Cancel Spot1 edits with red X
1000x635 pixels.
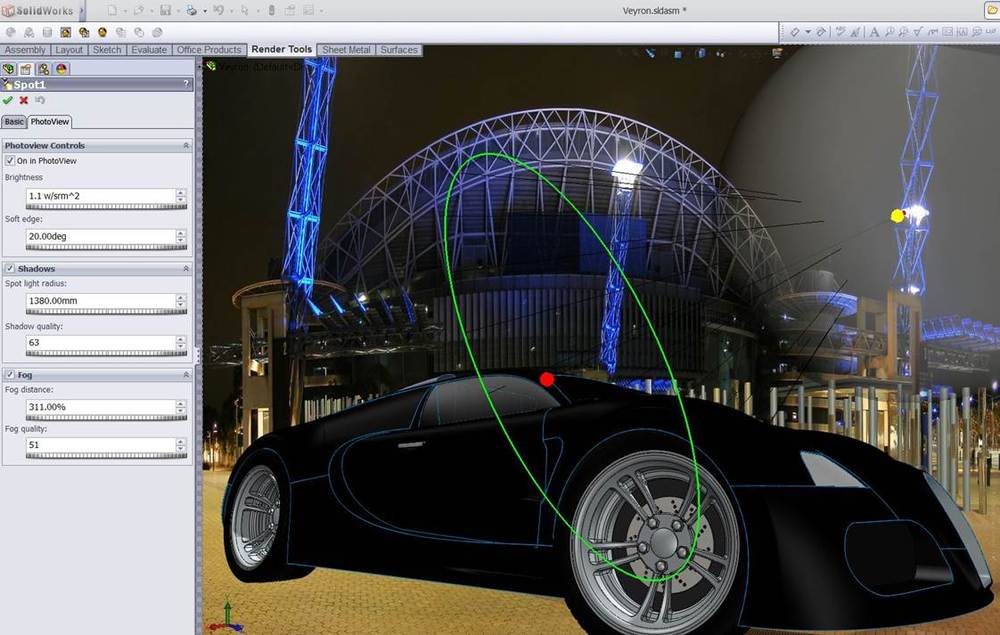(x=24, y=101)
